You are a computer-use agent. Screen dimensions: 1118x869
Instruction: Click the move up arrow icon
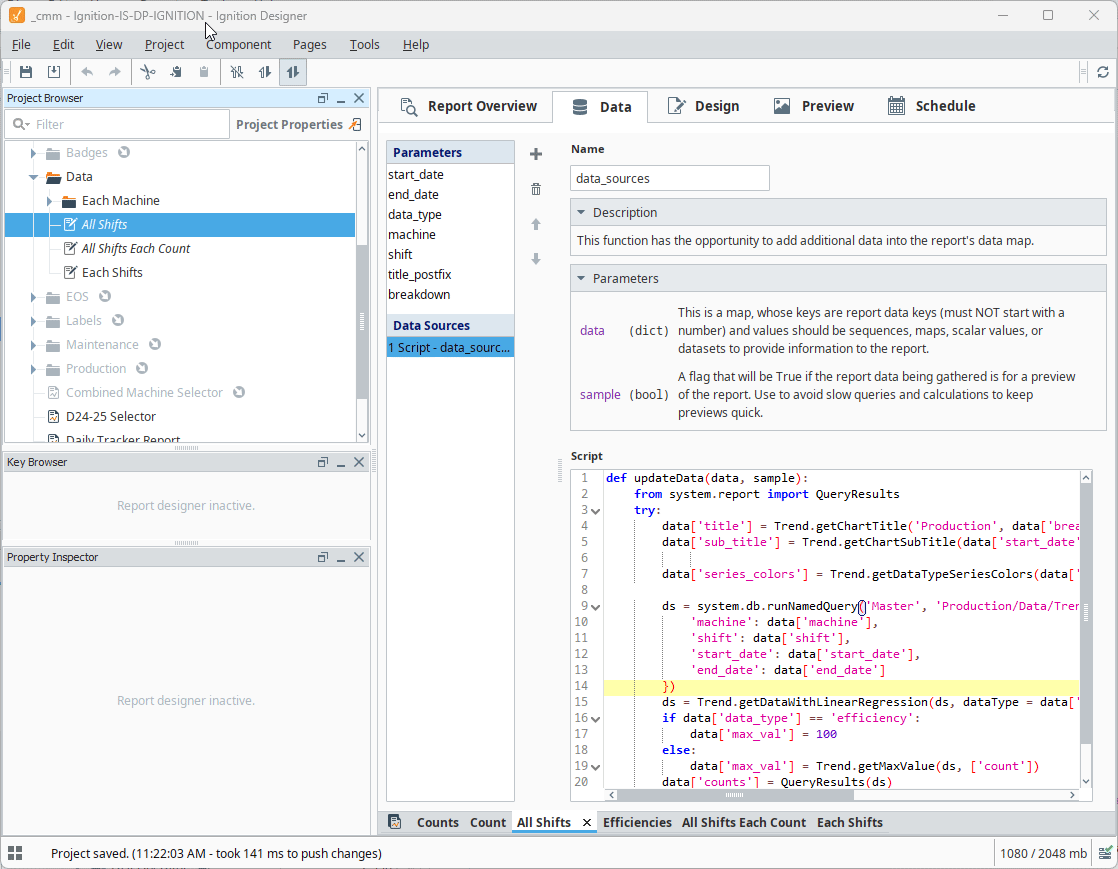point(536,224)
